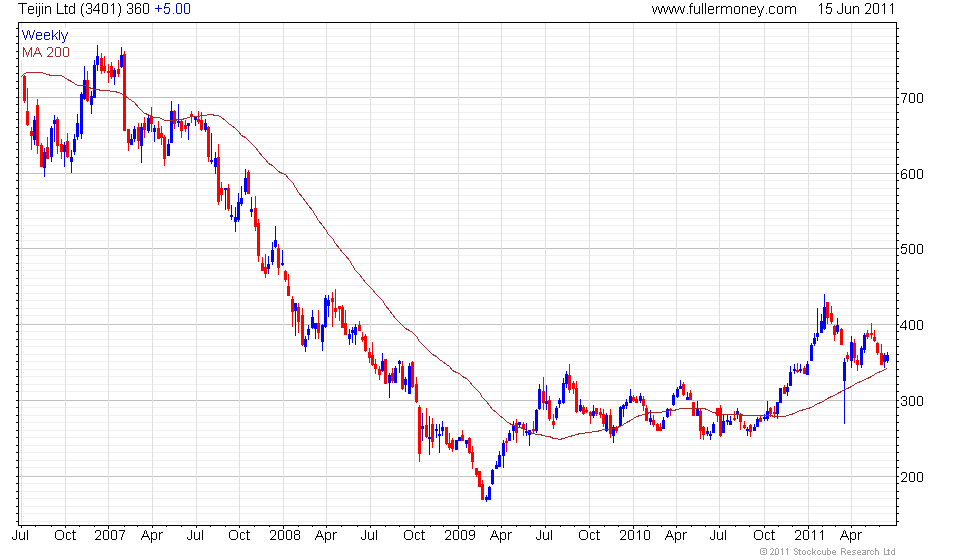Click the www.fullermoney.com text
The height and width of the screenshot is (560, 980).
(724, 9)
